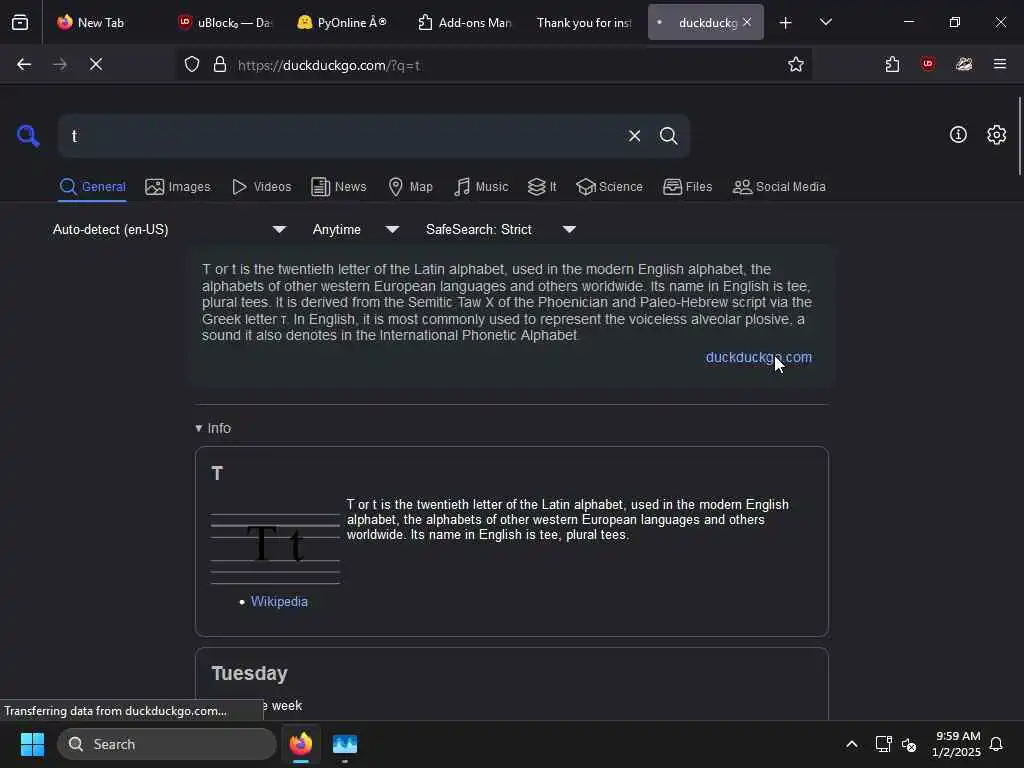This screenshot has height=768, width=1024.
Task: Select the Map search category
Action: pos(410,187)
